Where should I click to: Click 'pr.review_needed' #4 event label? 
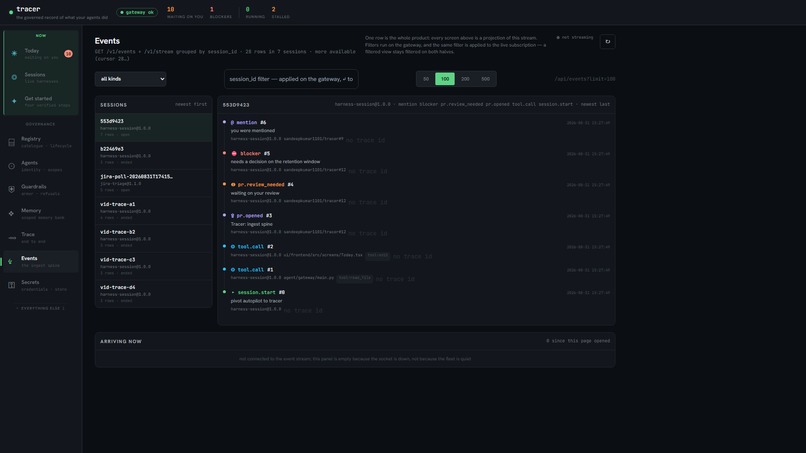point(261,185)
